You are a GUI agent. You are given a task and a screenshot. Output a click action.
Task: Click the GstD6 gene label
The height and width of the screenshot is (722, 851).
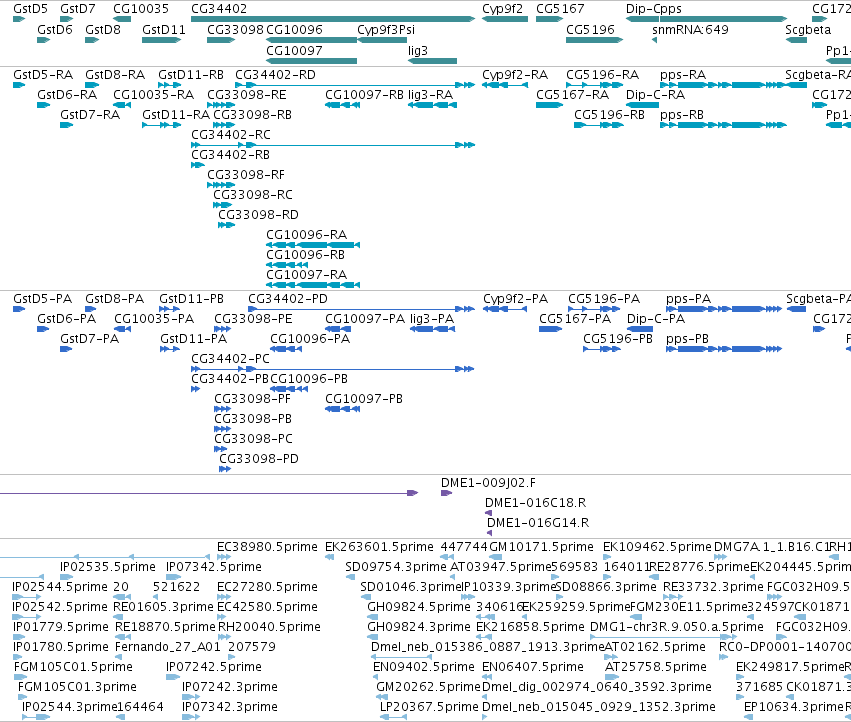55,30
